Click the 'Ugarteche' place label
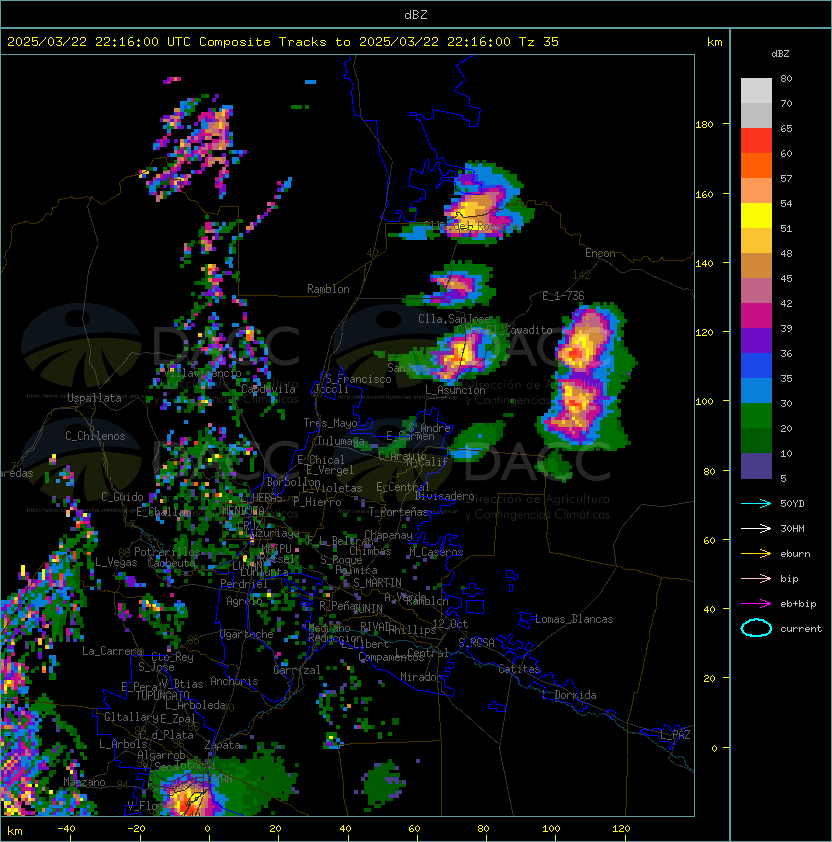Image resolution: width=832 pixels, height=842 pixels. pos(247,634)
